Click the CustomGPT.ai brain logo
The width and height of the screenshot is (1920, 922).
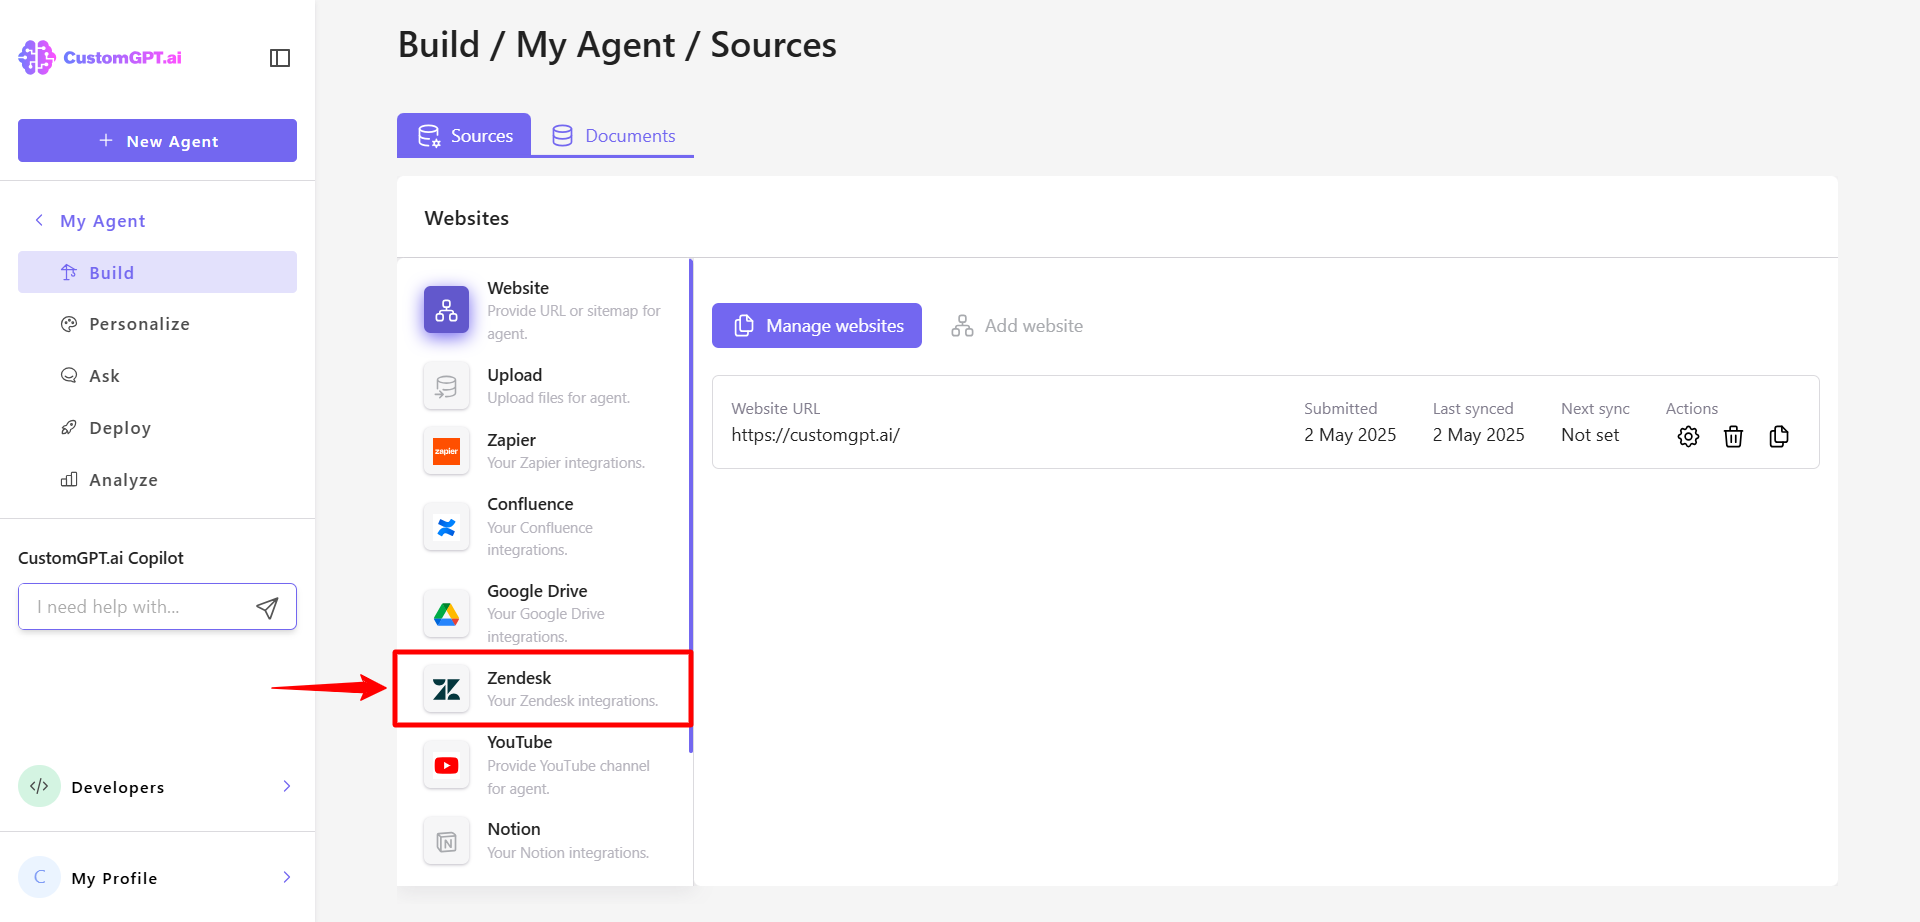pos(37,57)
